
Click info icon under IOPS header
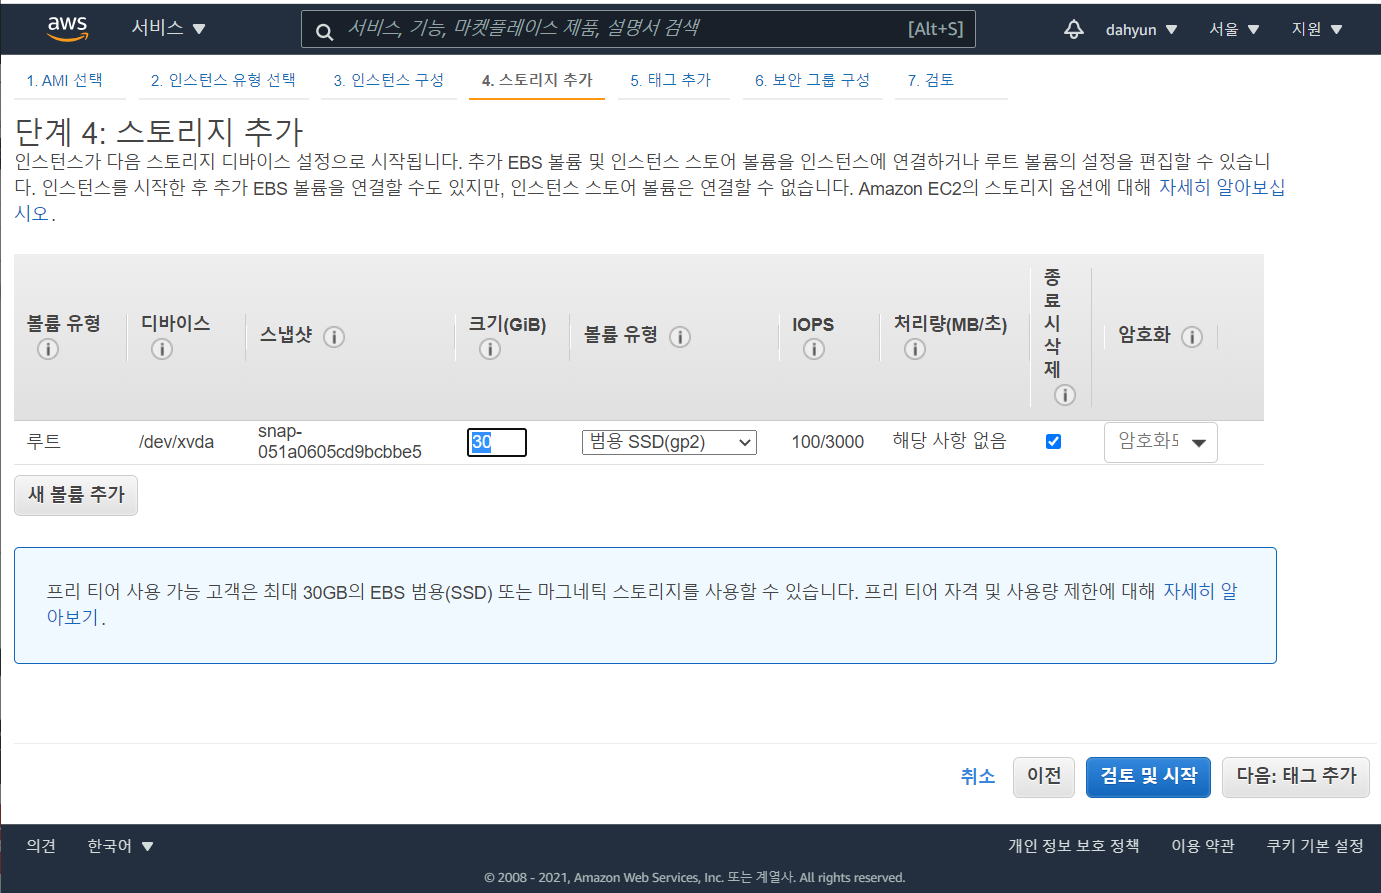tap(814, 349)
